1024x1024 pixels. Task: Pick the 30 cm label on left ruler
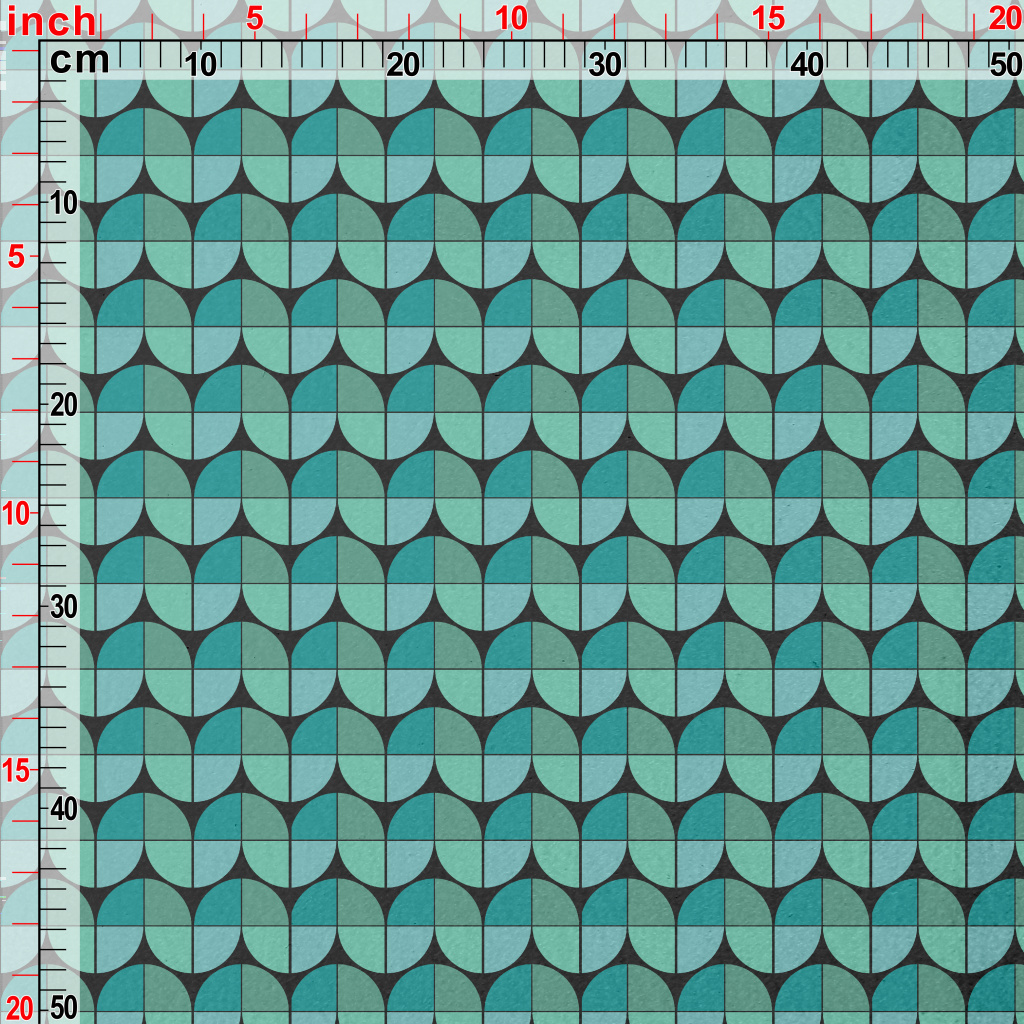coord(64,607)
